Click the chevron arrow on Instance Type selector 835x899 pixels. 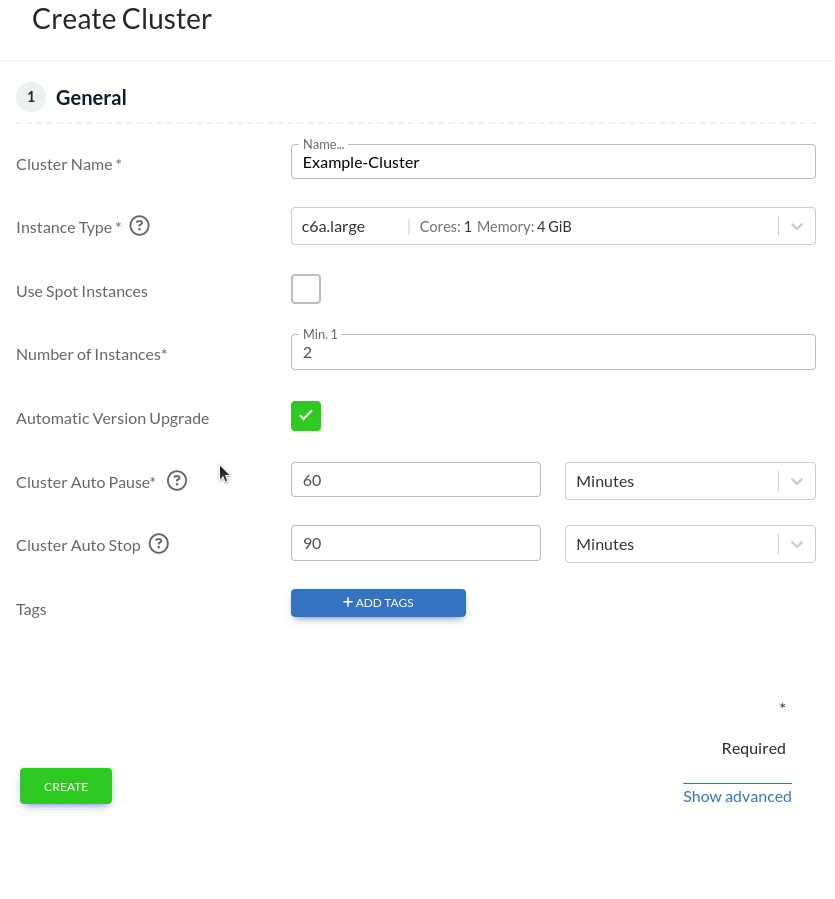(797, 226)
